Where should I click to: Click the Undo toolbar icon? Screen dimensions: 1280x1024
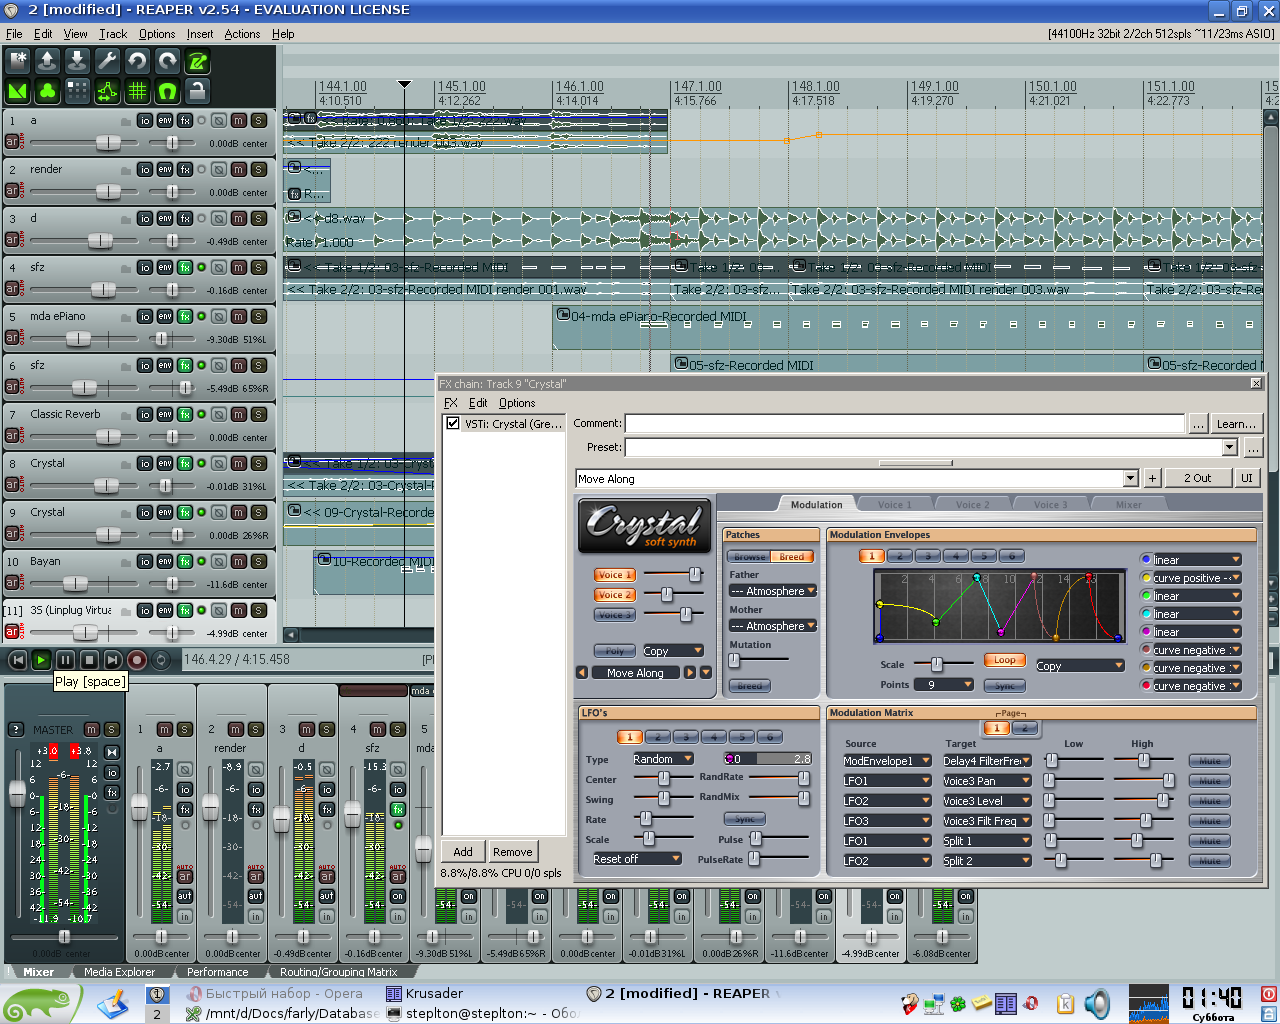click(x=137, y=61)
